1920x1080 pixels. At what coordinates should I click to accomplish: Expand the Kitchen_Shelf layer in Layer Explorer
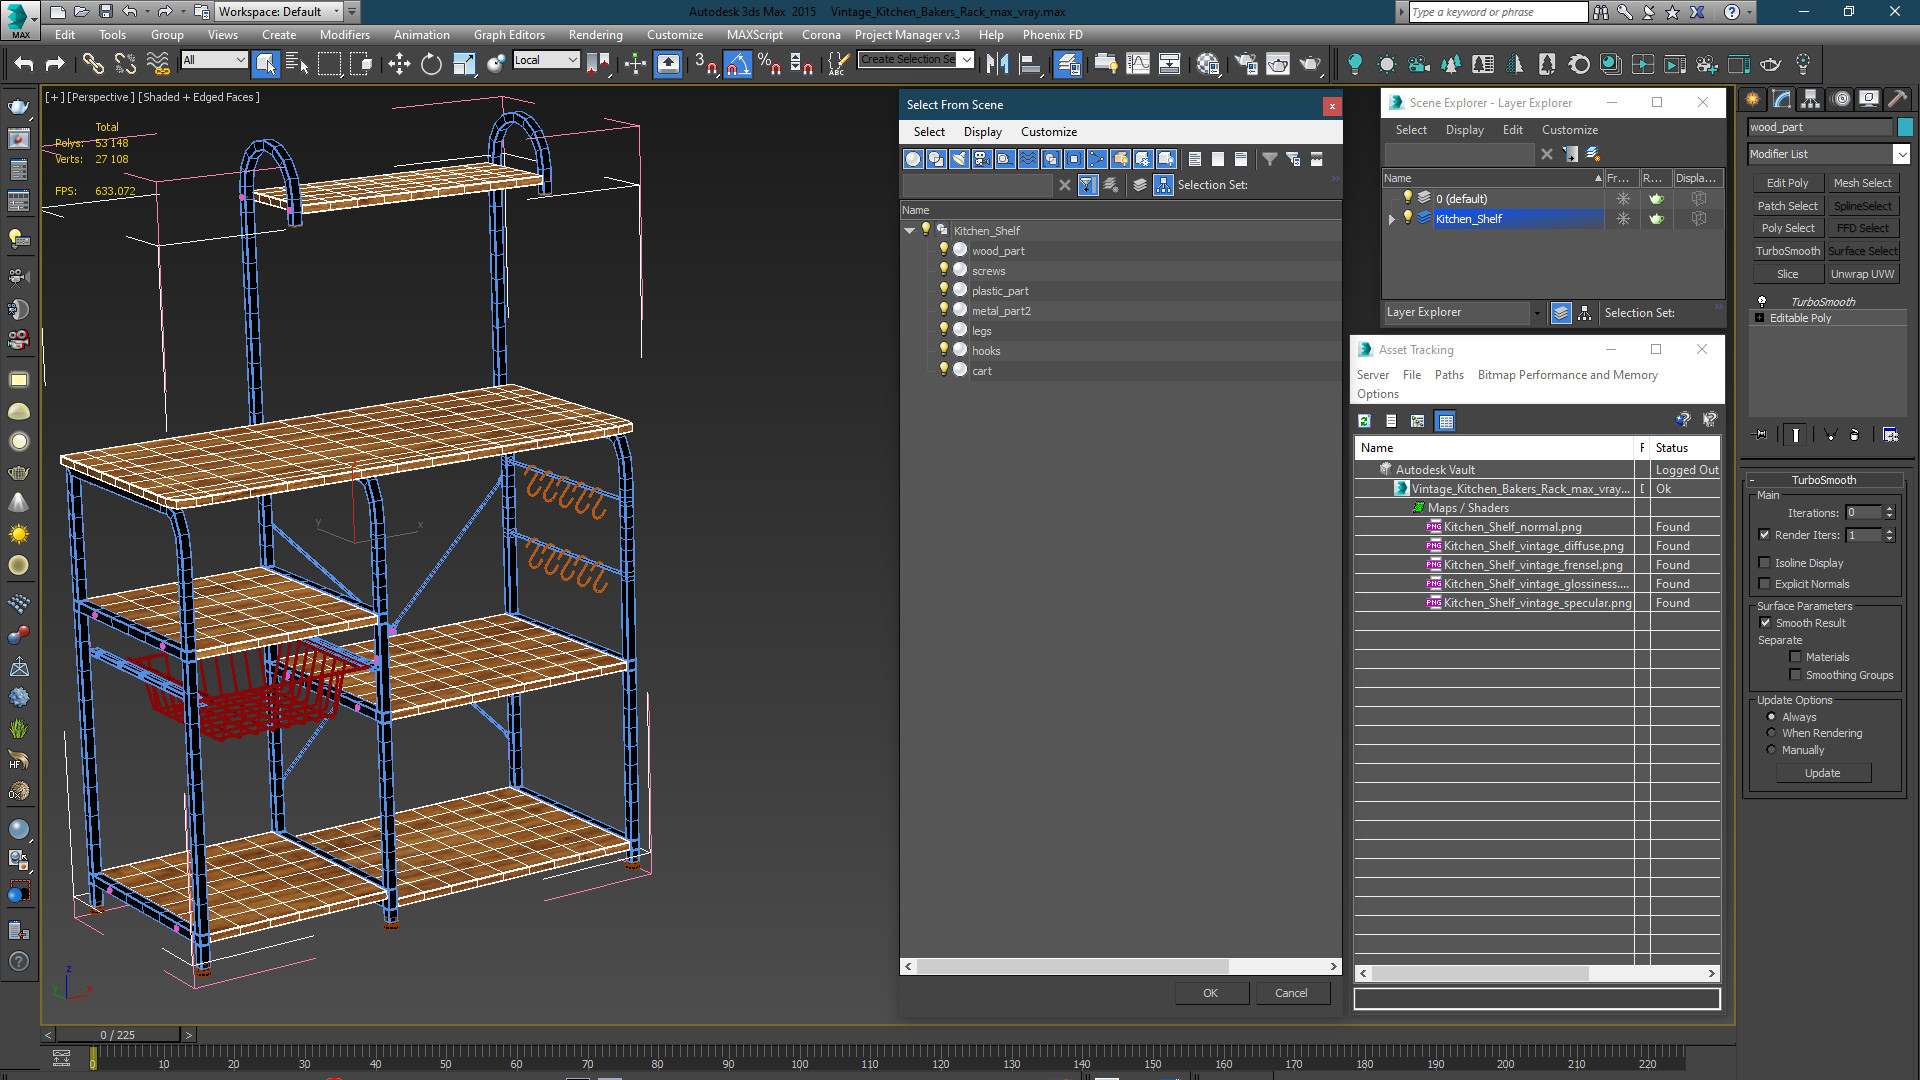(1391, 219)
